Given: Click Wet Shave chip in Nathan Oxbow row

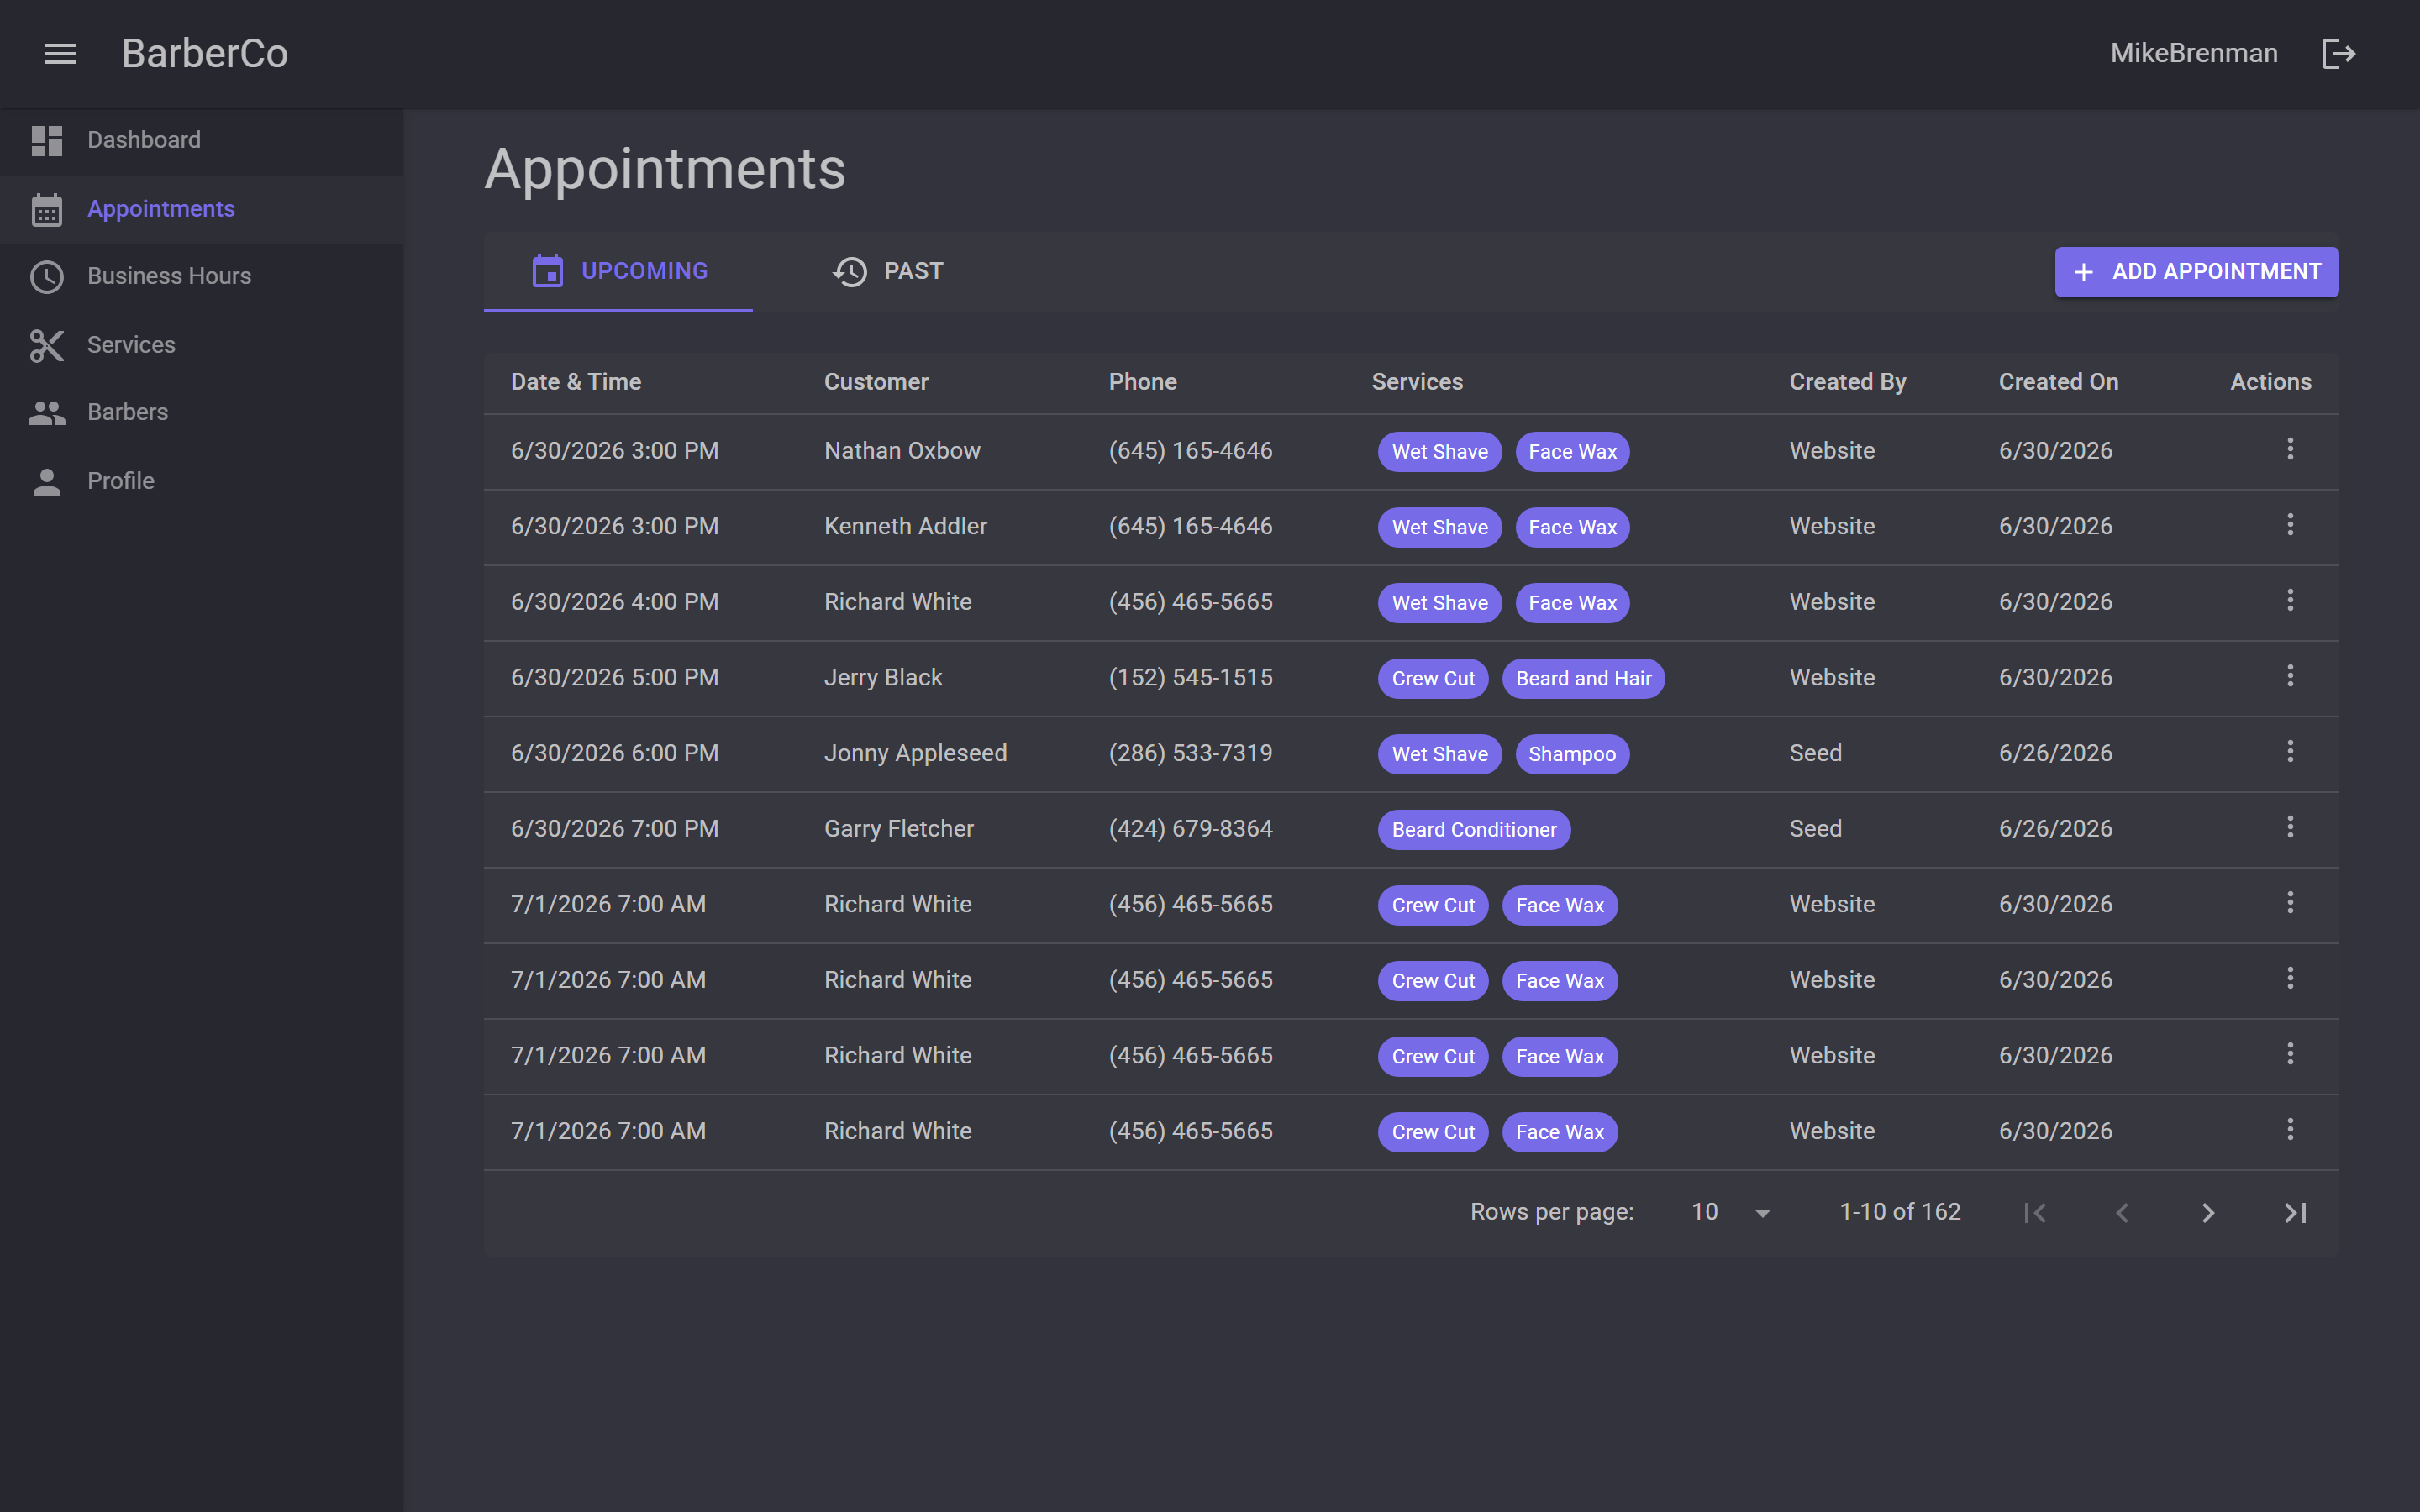Looking at the screenshot, I should pyautogui.click(x=1440, y=452).
